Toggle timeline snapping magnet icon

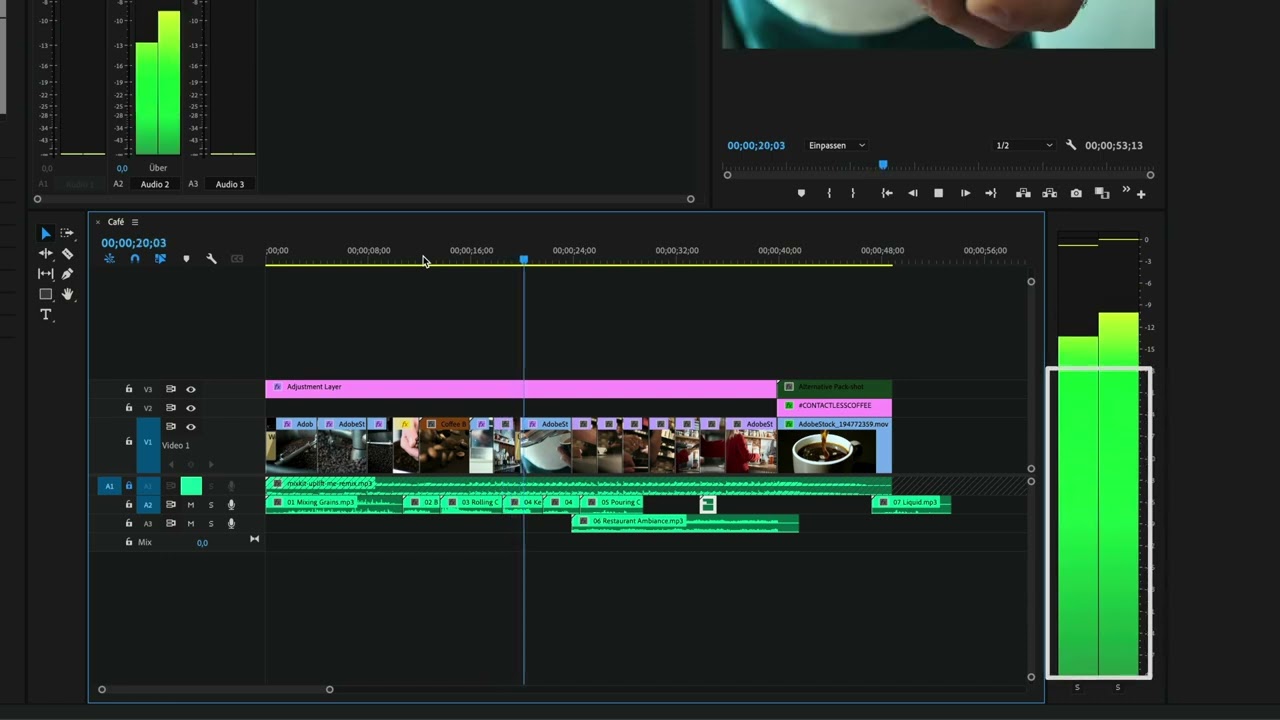tap(135, 259)
